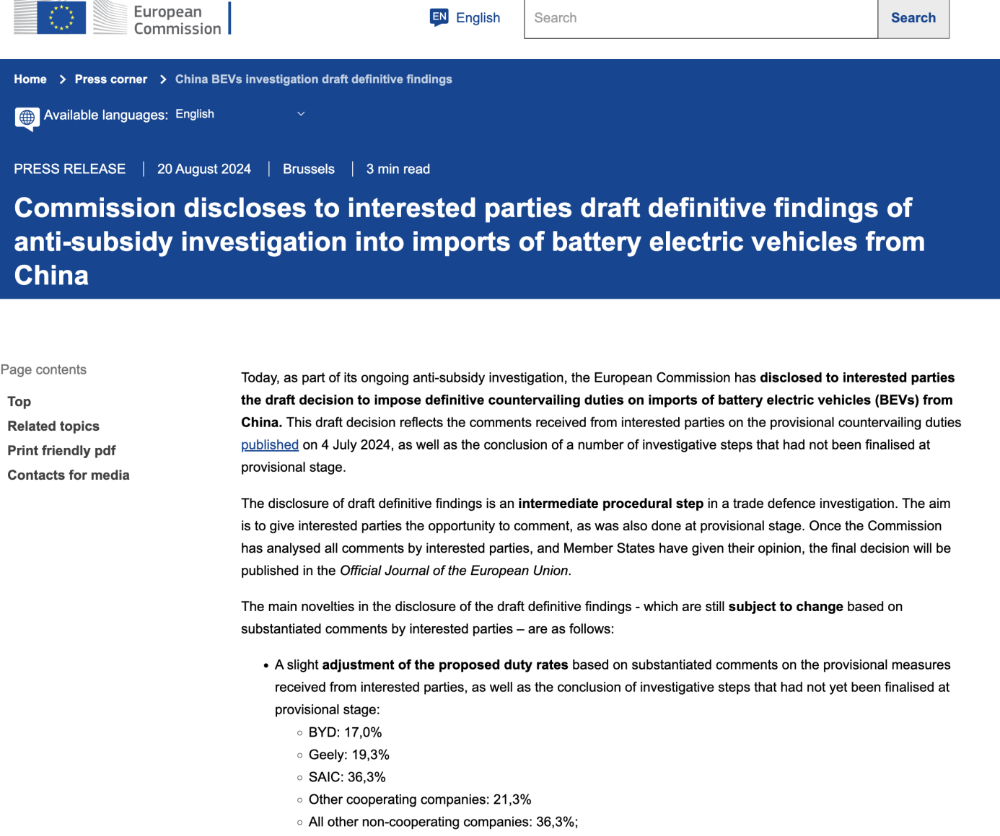Go to Home breadcrumb
The height and width of the screenshot is (836, 1000).
click(x=30, y=79)
